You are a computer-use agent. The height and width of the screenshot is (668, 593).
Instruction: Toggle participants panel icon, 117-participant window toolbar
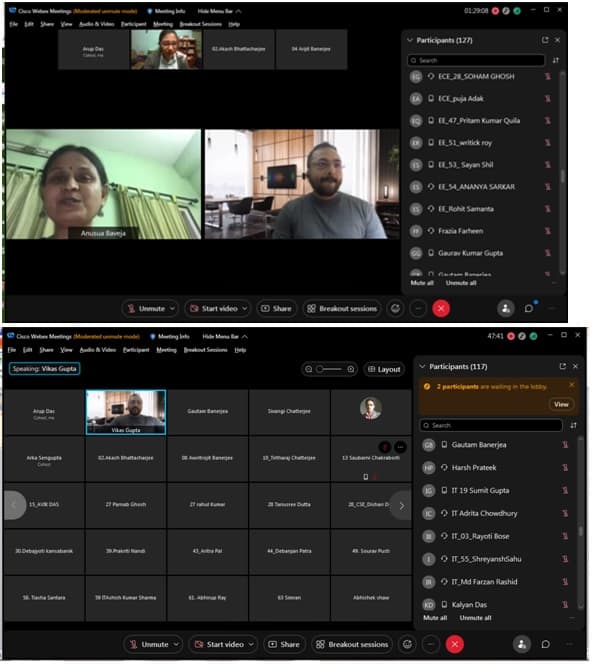pos(522,645)
